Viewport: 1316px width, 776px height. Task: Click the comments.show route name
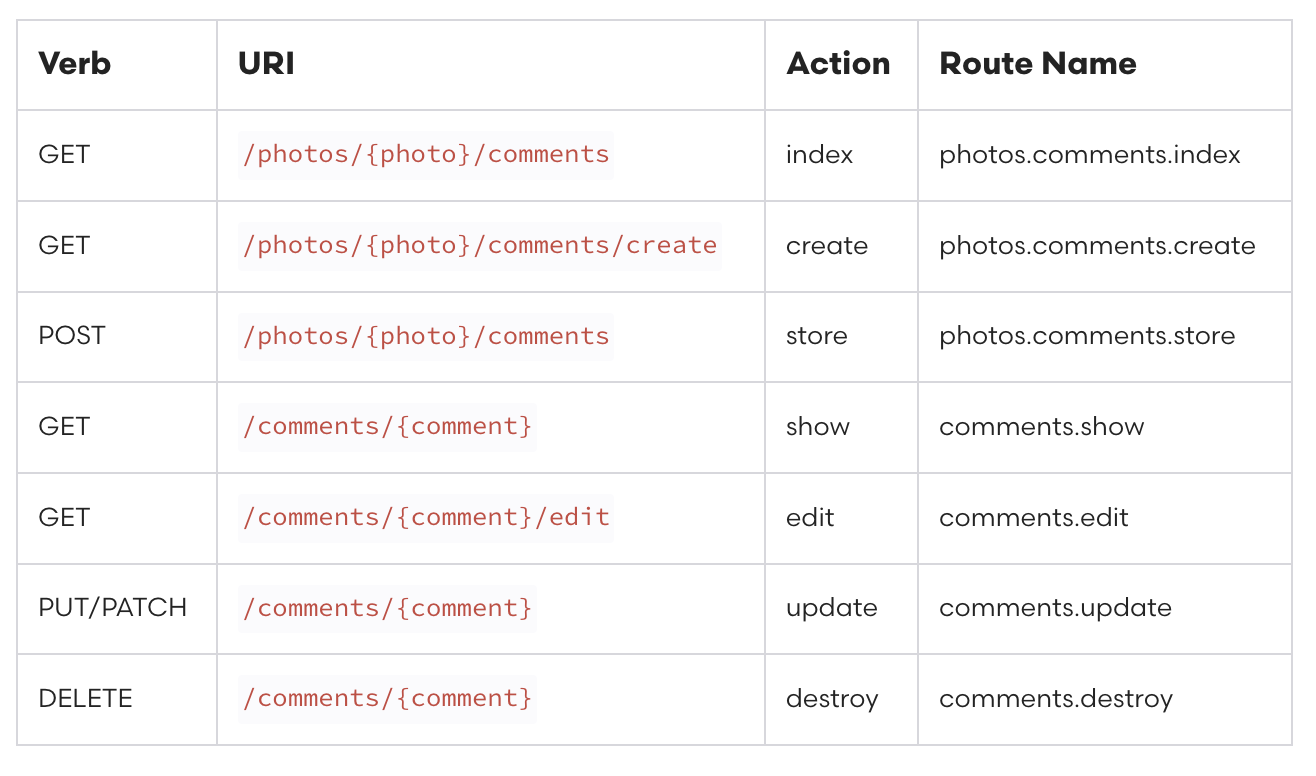[x=1042, y=427]
